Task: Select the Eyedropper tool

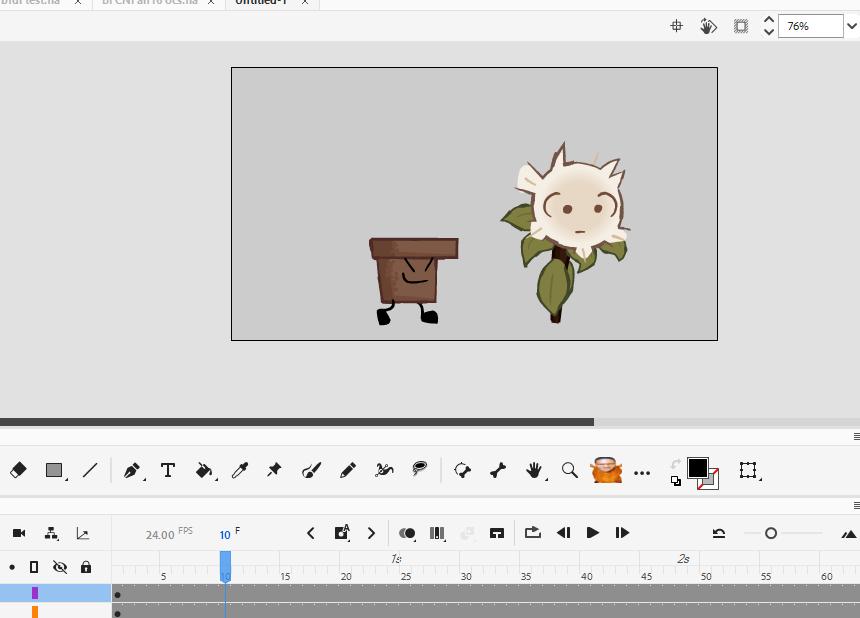Action: 240,470
